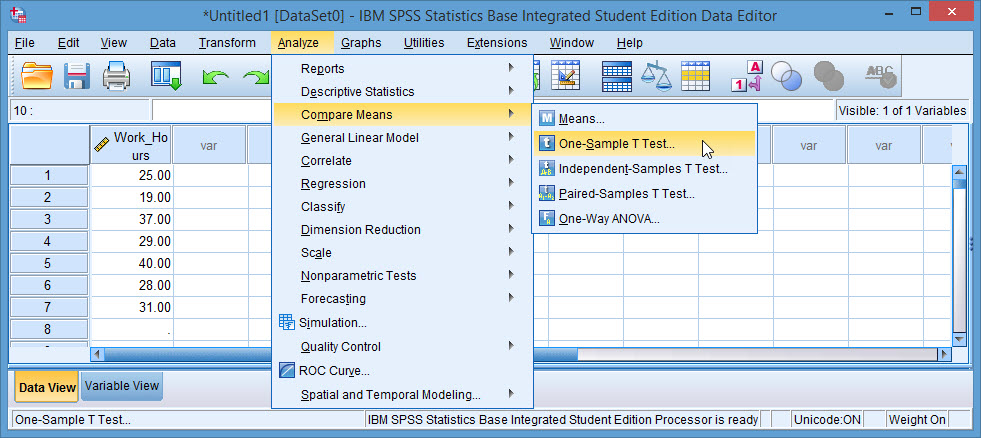Click the Show All Variables gray circles icon

pos(828,76)
